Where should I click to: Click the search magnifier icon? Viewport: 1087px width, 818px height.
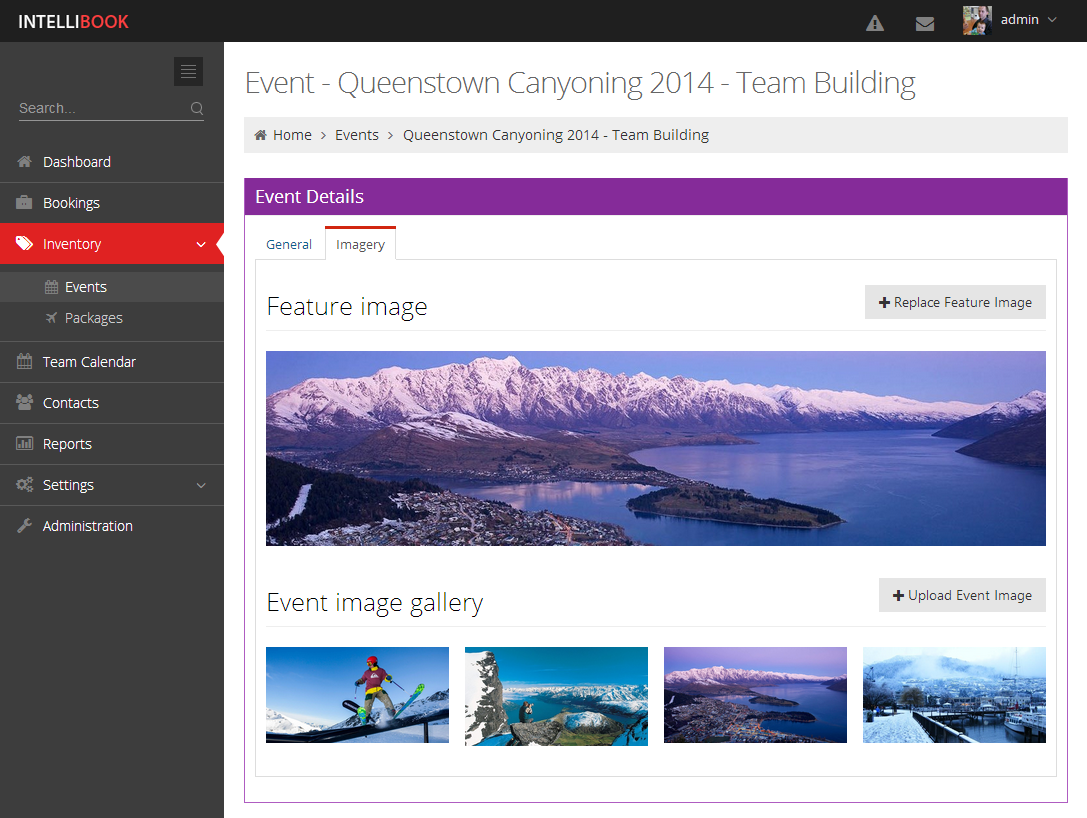click(197, 108)
